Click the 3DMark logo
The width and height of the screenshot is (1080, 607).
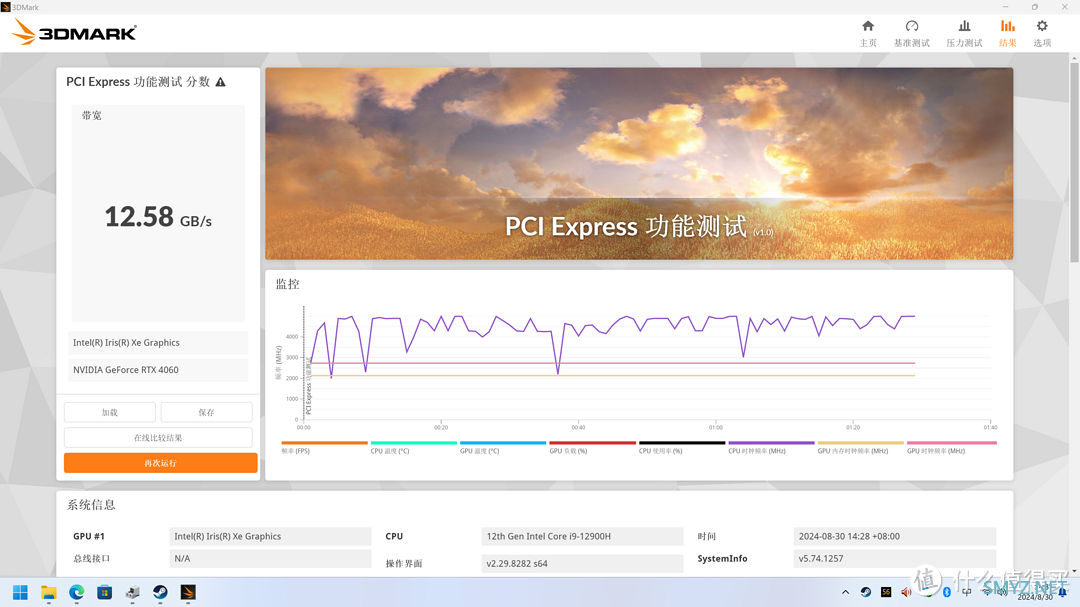74,32
